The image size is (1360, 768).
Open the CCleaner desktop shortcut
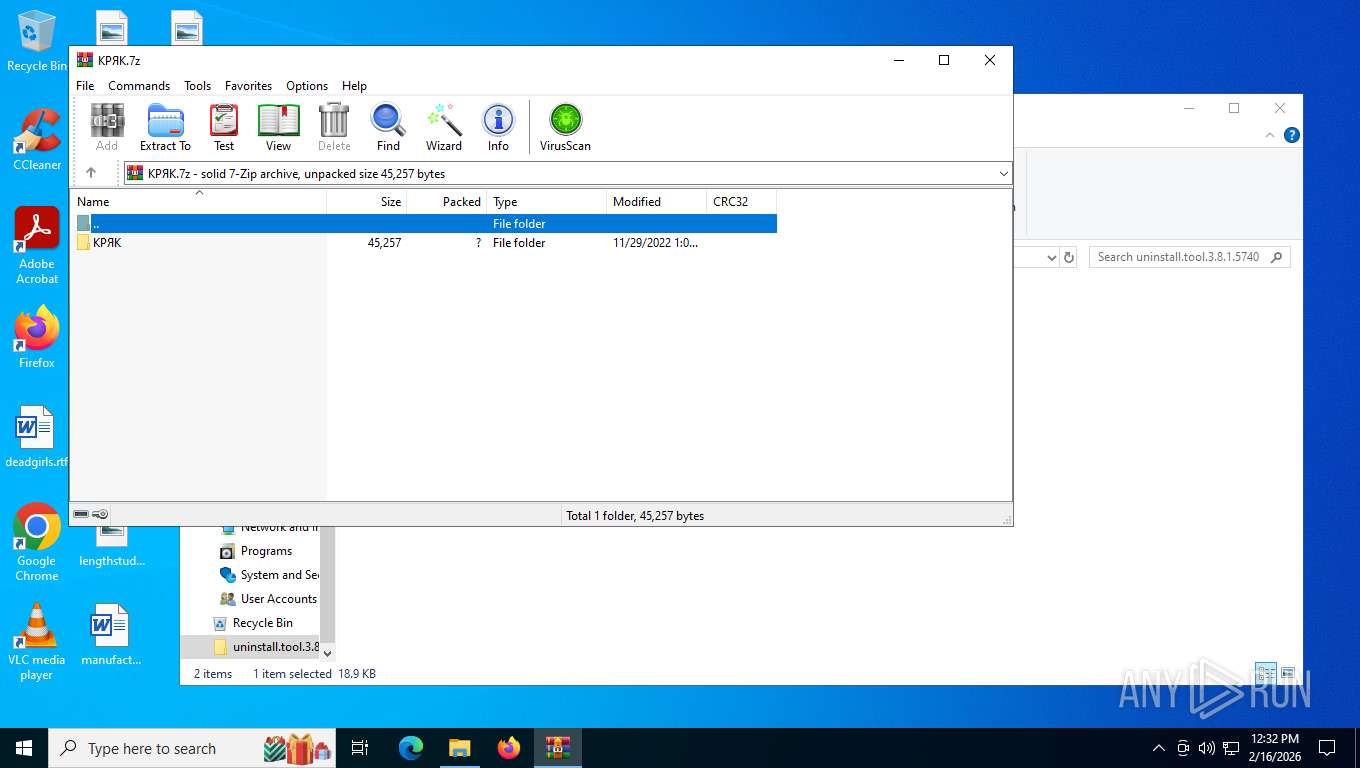pos(37,140)
